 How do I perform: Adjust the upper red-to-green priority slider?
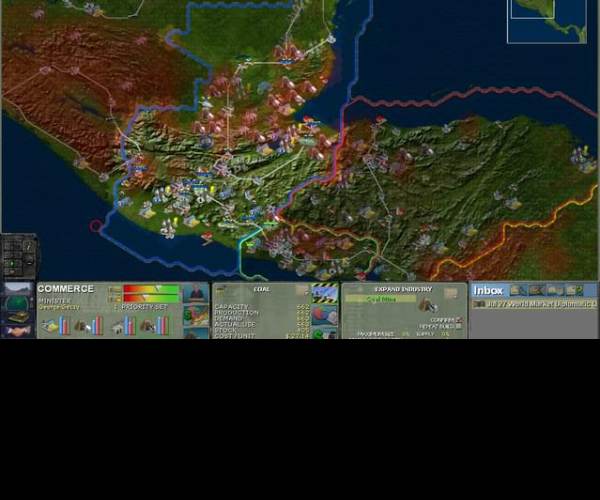(151, 289)
